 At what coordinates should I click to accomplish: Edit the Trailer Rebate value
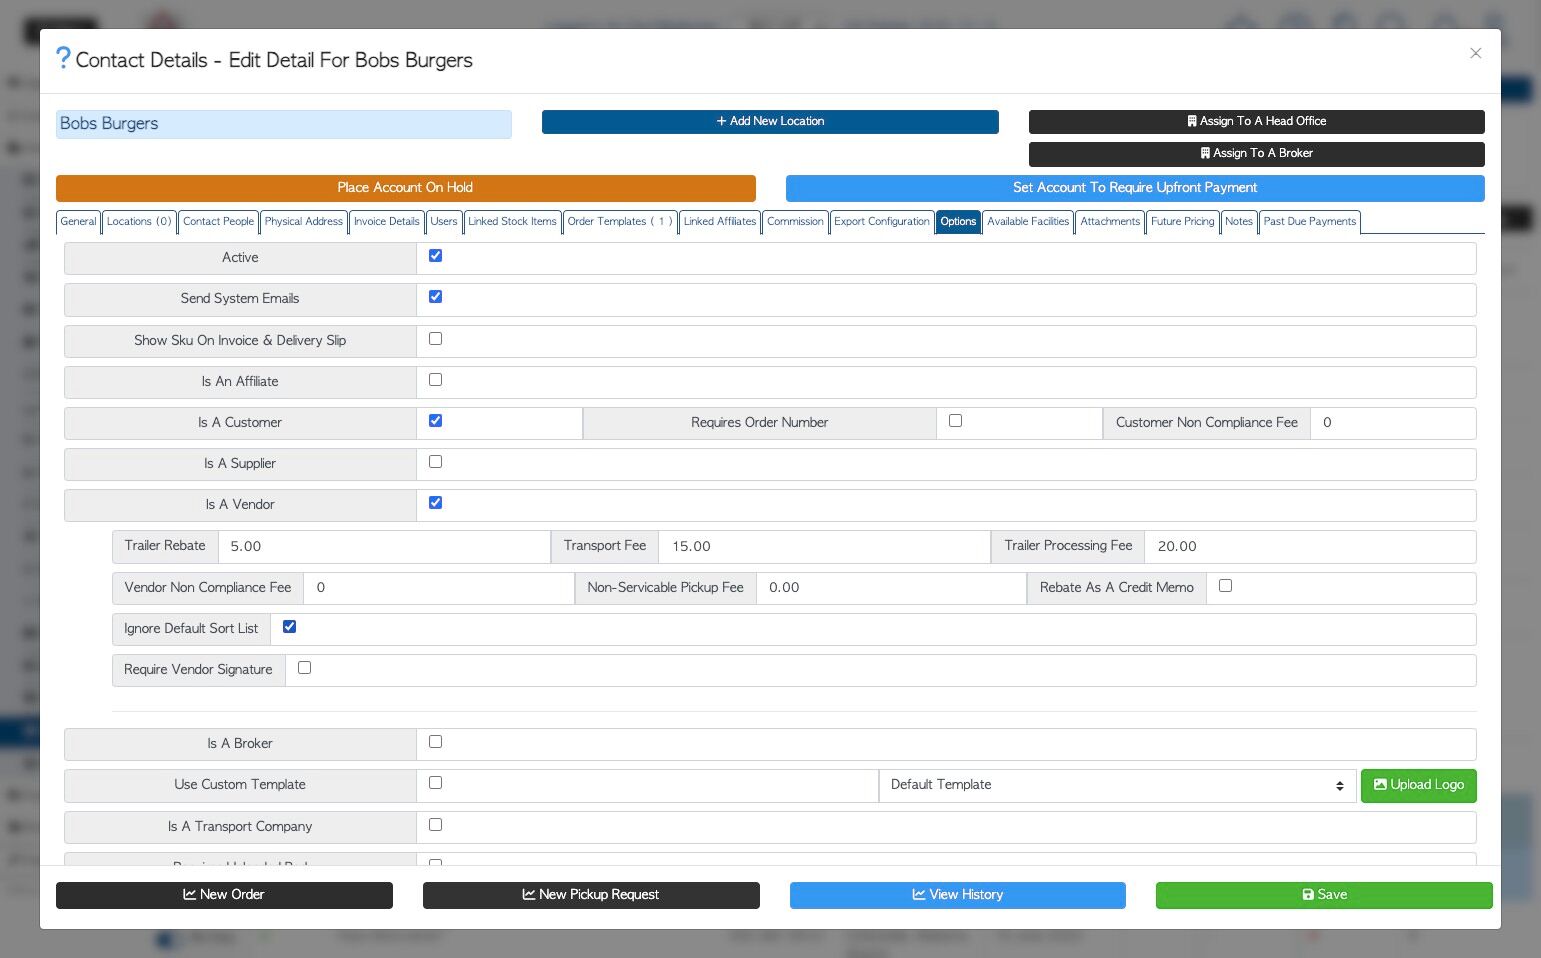[384, 547]
